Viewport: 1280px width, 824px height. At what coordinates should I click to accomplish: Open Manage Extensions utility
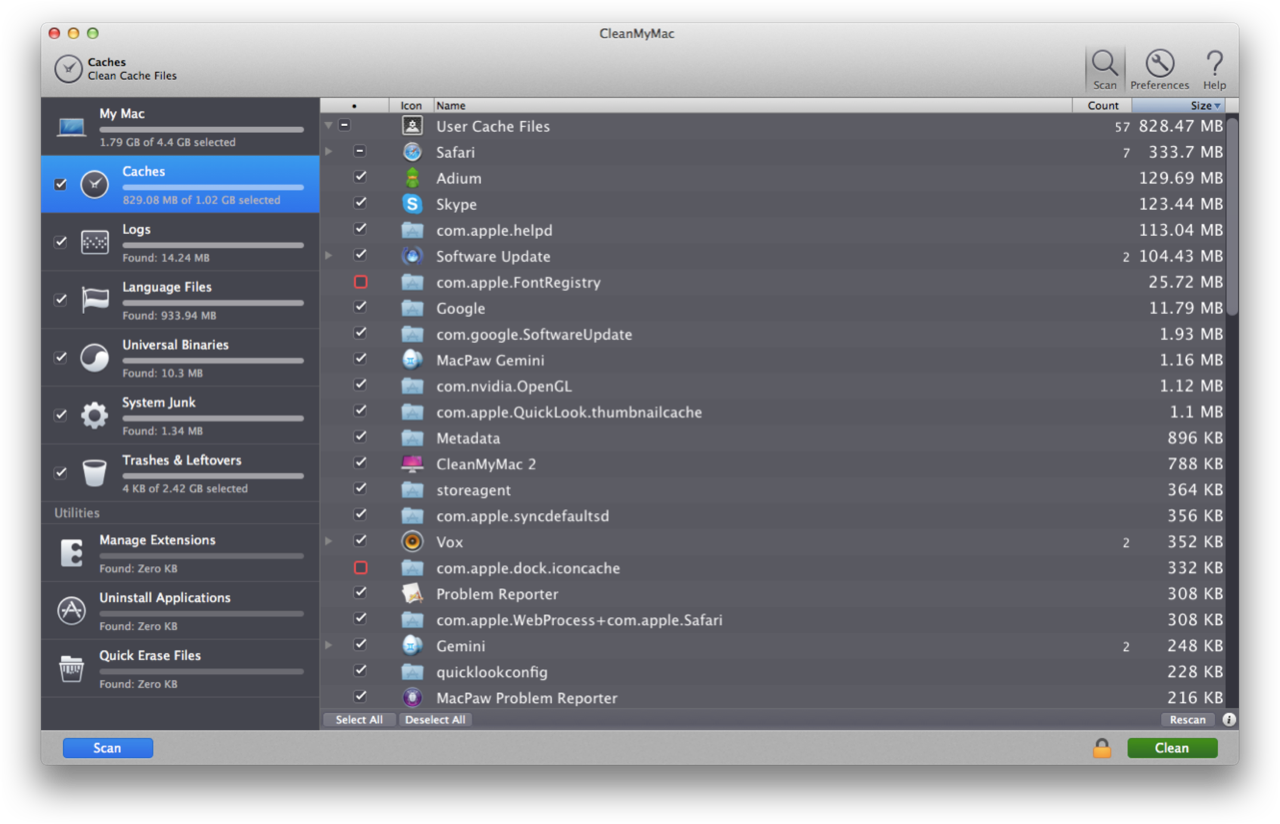180,553
